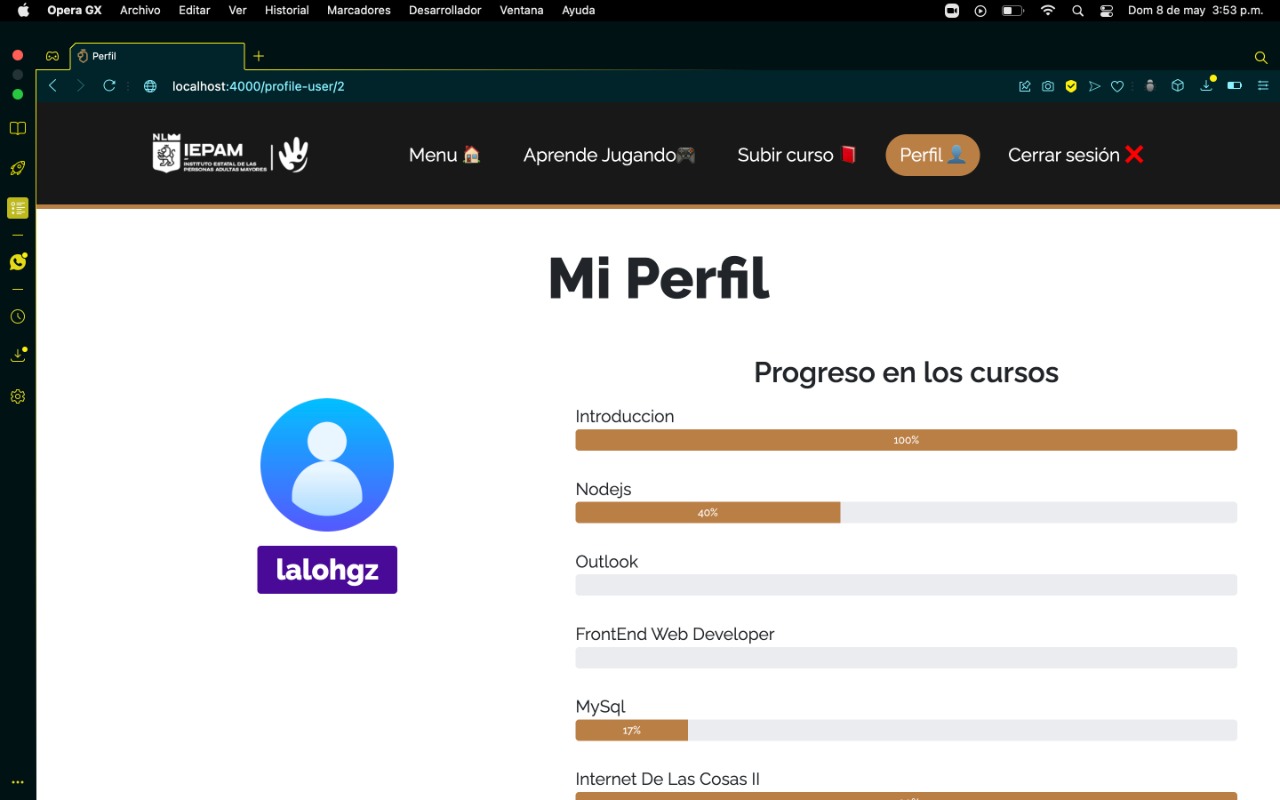Open the bug extension icon

click(1150, 86)
